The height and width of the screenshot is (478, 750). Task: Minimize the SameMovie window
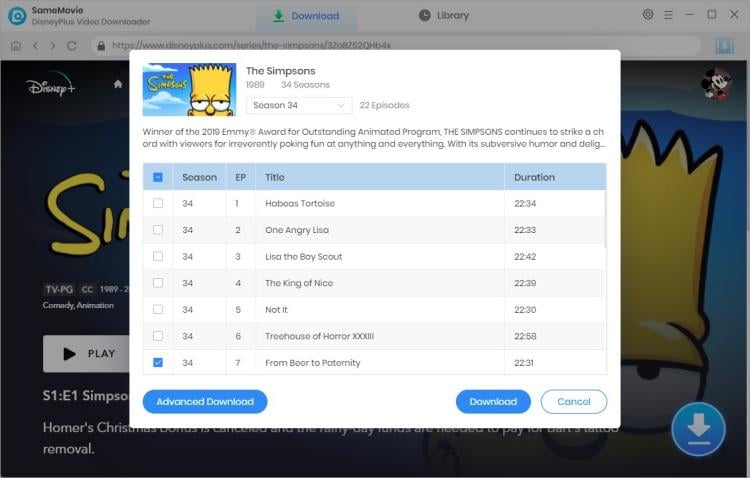pos(689,15)
